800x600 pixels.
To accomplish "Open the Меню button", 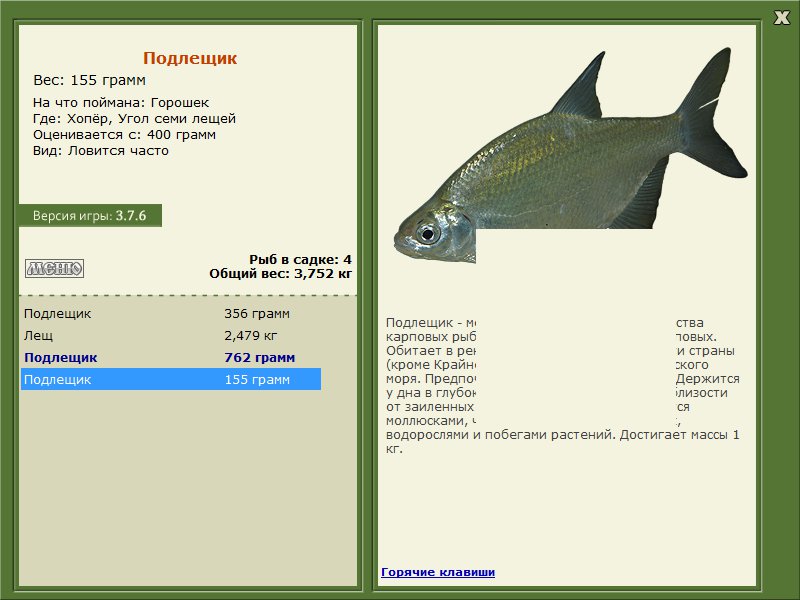I will (x=55, y=268).
